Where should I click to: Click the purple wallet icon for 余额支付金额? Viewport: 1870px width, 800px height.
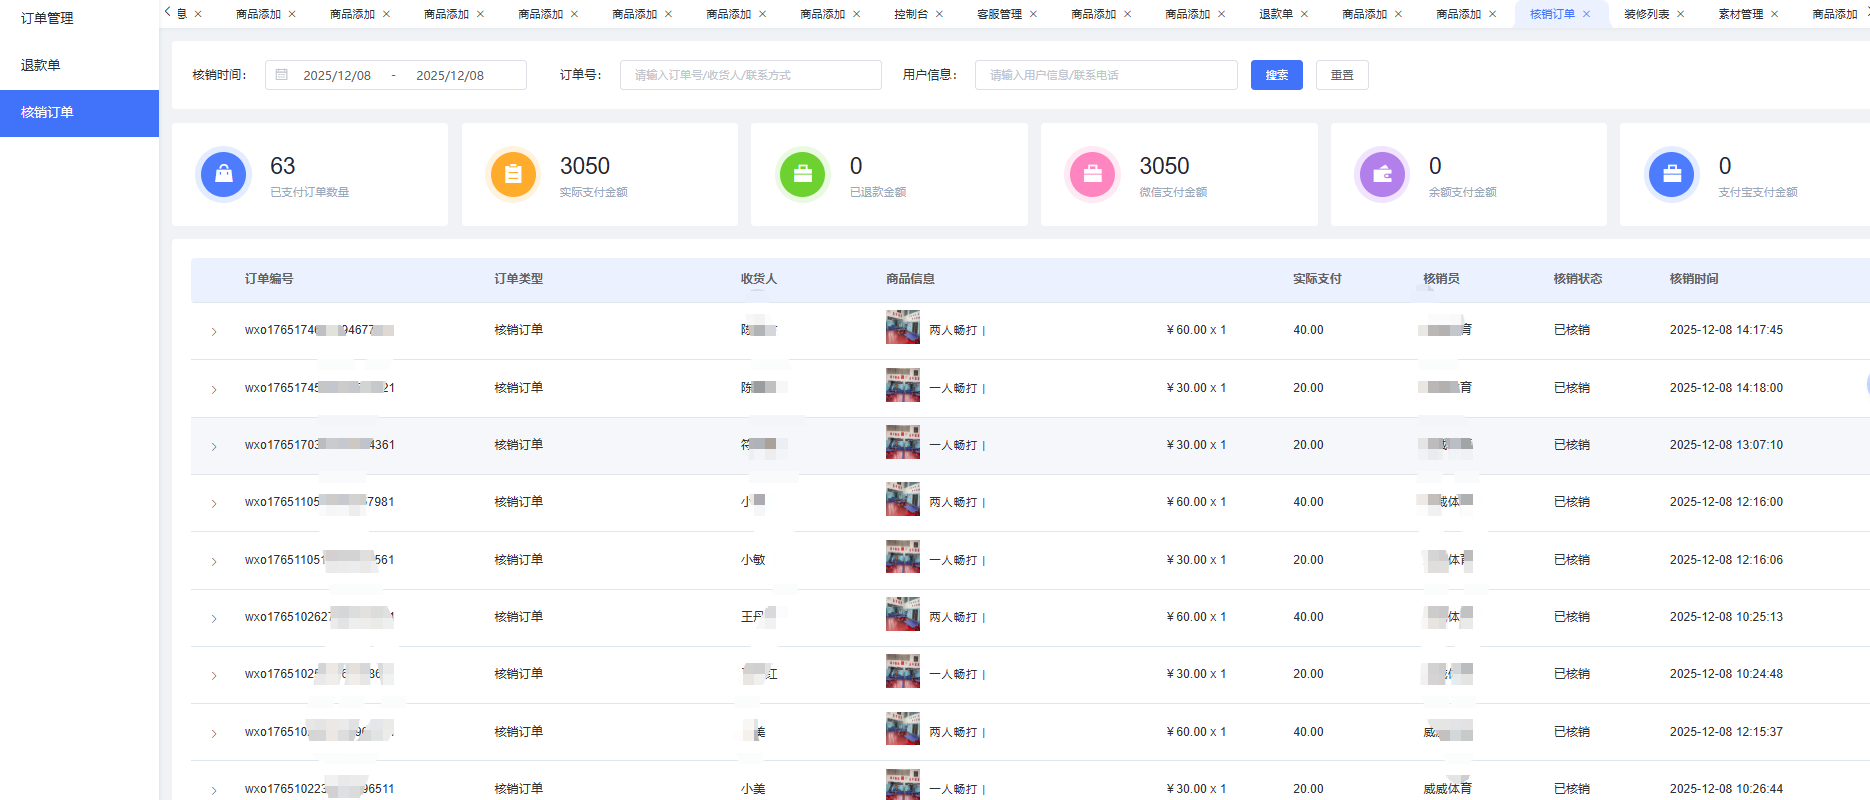tap(1382, 174)
